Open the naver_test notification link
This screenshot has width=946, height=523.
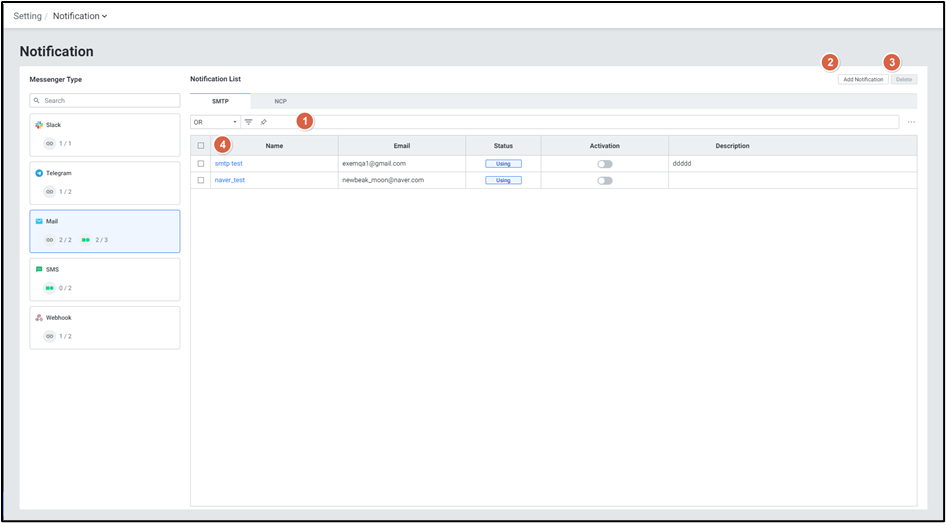coord(230,180)
